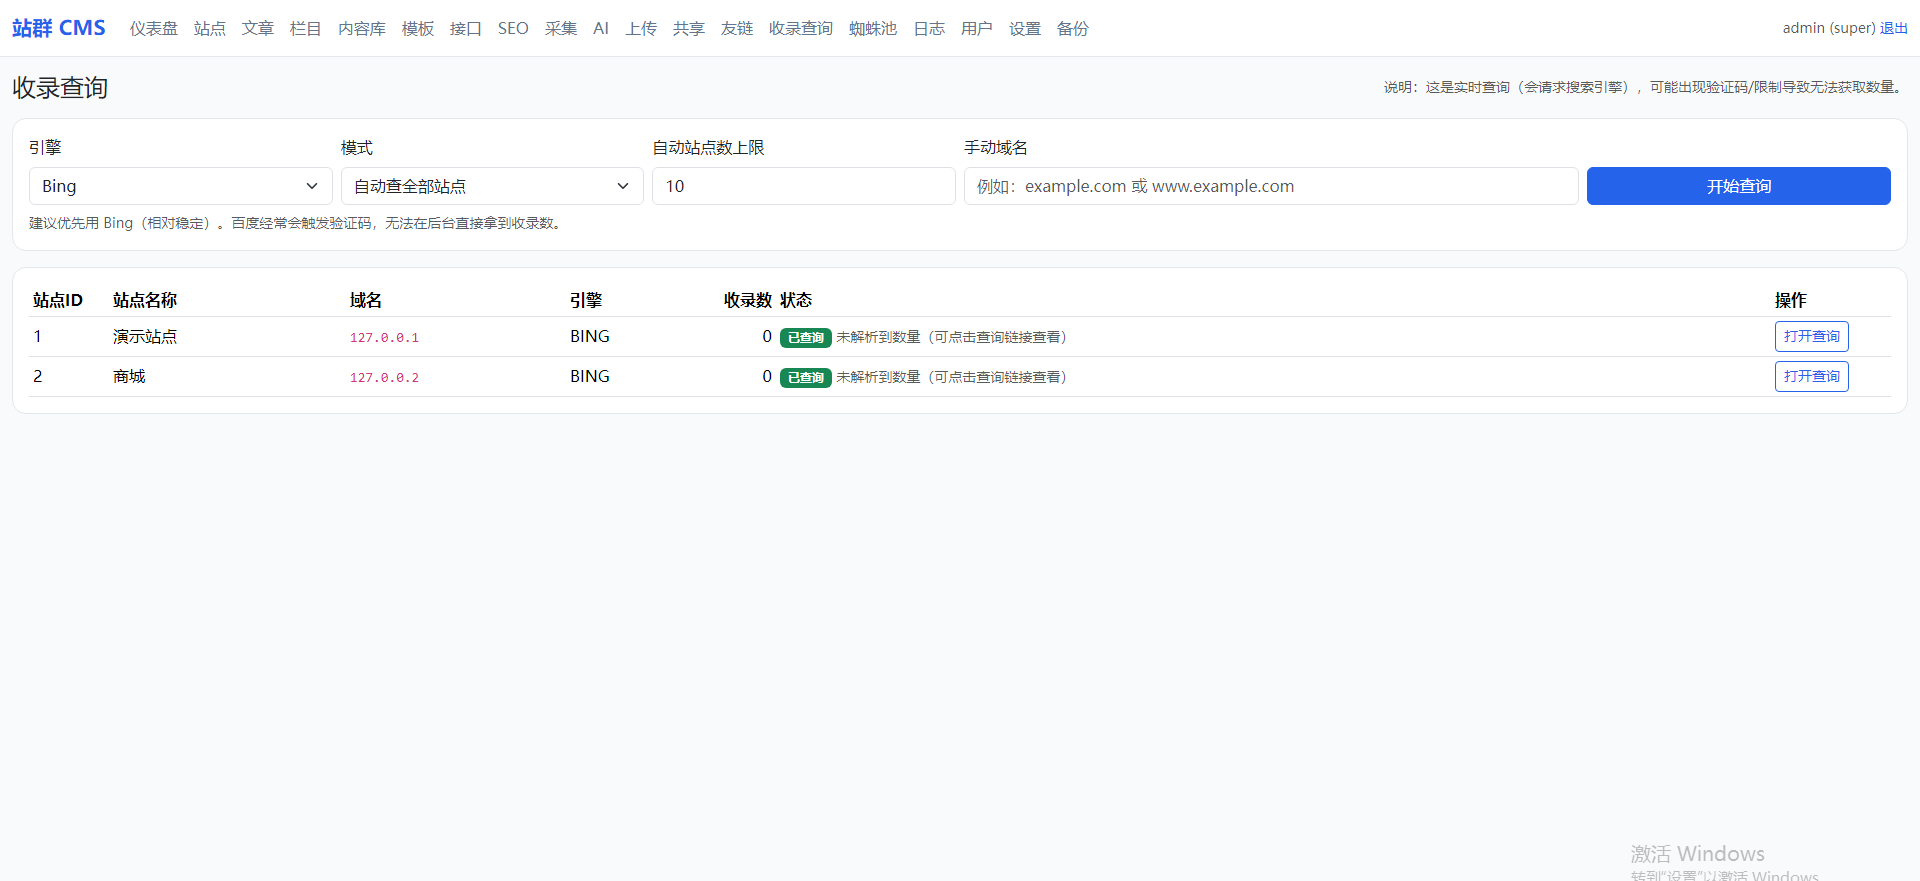Click the 已查询 badge in 商城 row
The width and height of the screenshot is (1920, 881).
[x=805, y=378]
